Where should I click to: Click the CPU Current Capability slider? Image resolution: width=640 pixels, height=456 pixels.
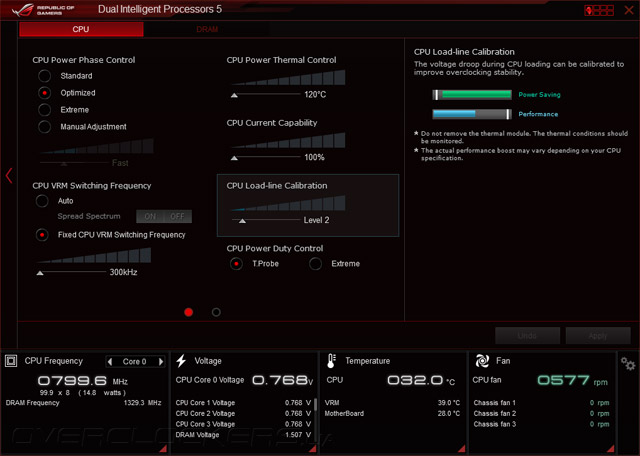point(266,158)
